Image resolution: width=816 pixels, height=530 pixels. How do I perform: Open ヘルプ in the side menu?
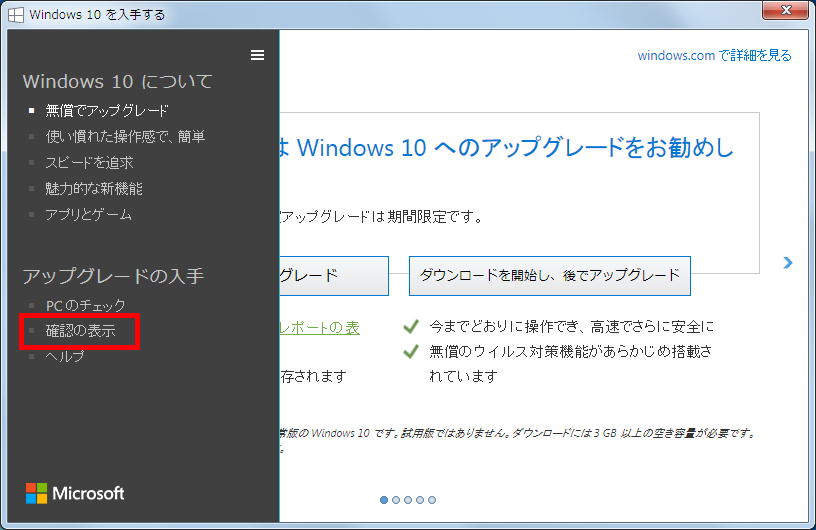coord(65,356)
